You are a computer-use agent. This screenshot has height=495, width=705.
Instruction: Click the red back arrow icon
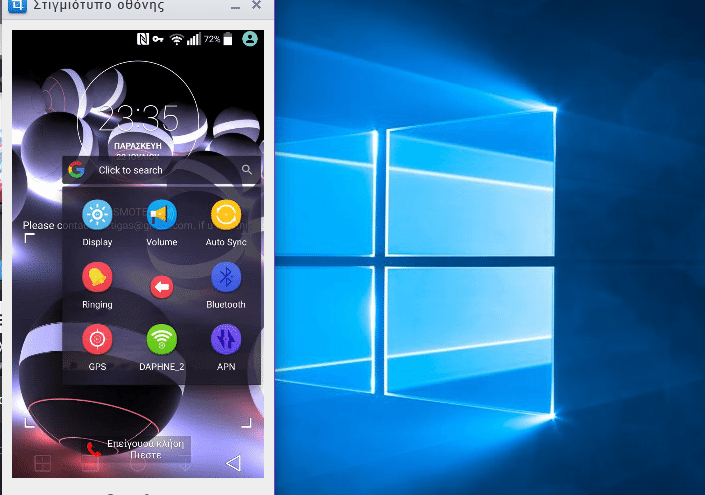point(161,286)
